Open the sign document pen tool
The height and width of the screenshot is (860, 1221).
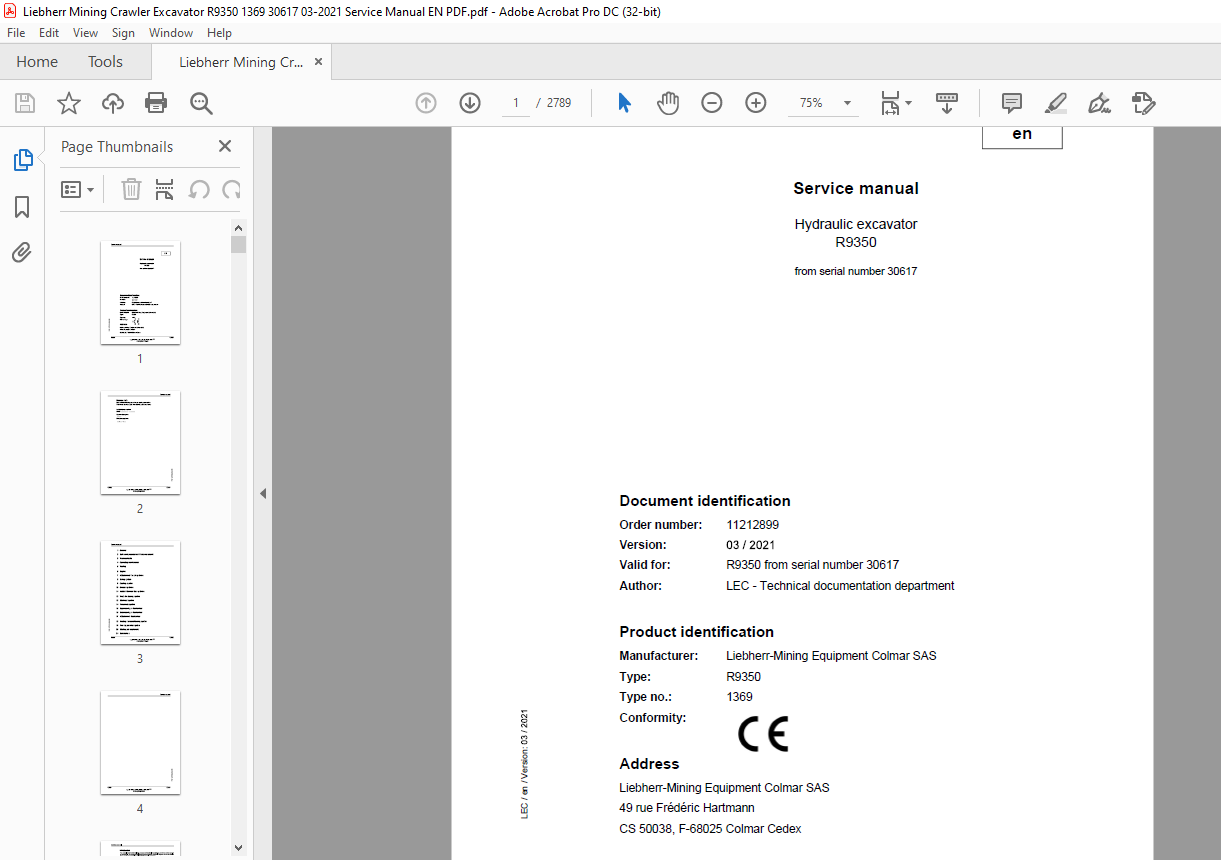click(x=1100, y=103)
